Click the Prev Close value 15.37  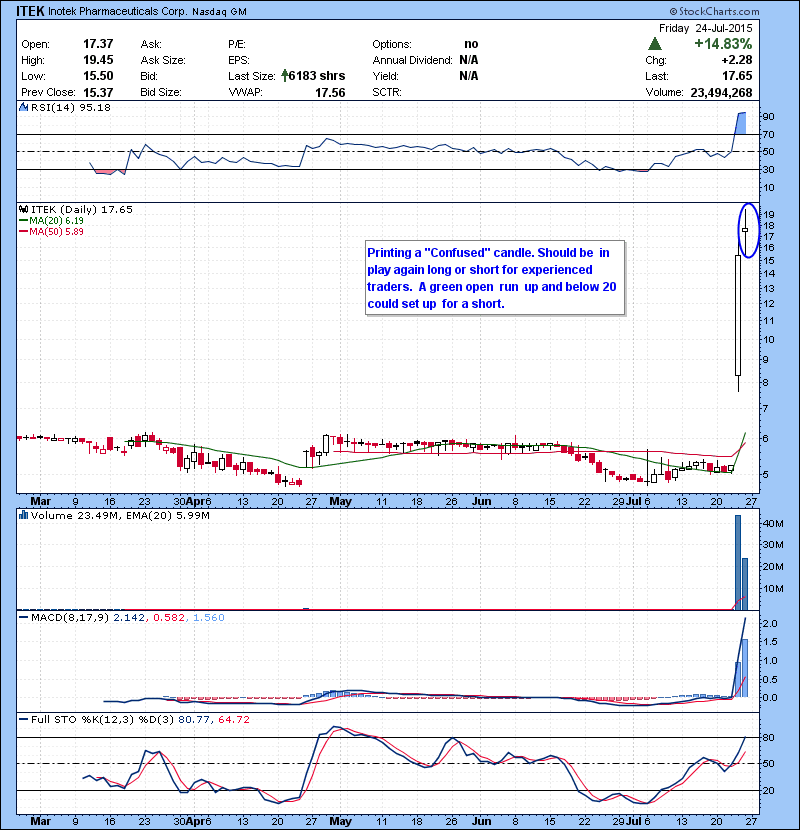pyautogui.click(x=98, y=93)
